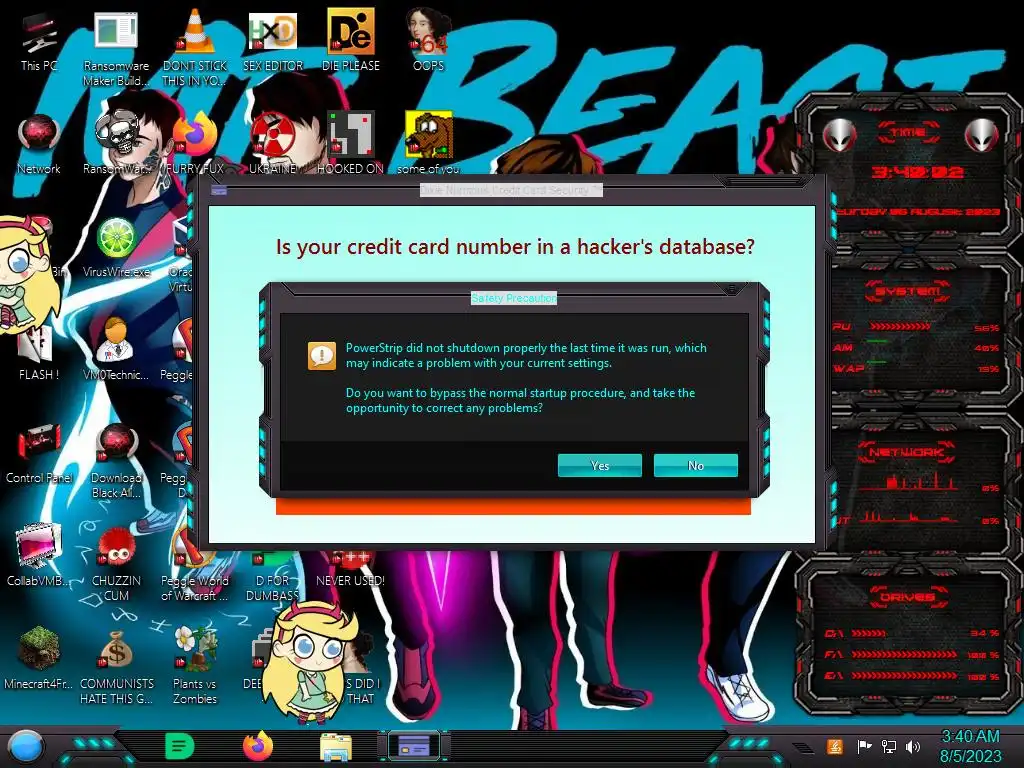Select the active credit card app taskbar button
The image size is (1024, 768).
pyautogui.click(x=414, y=745)
